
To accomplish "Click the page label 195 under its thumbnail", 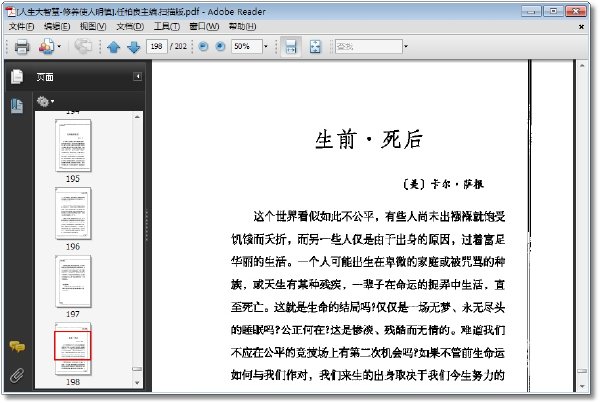I will pyautogui.click(x=73, y=179).
